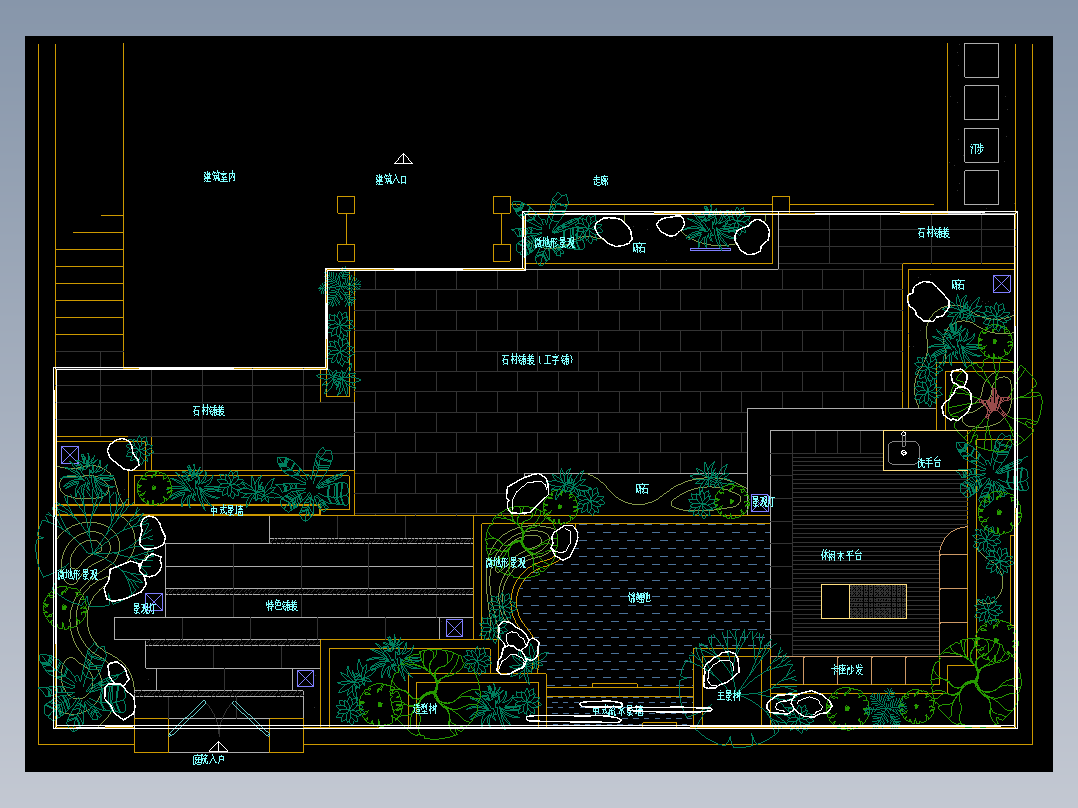Click the 主景树 label
The image size is (1078, 808).
coord(729,695)
